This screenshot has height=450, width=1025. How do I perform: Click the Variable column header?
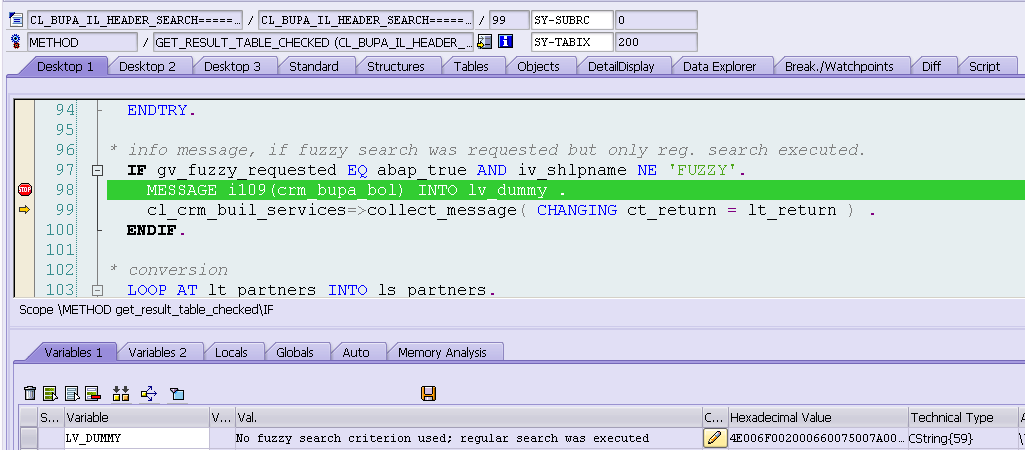click(x=136, y=417)
